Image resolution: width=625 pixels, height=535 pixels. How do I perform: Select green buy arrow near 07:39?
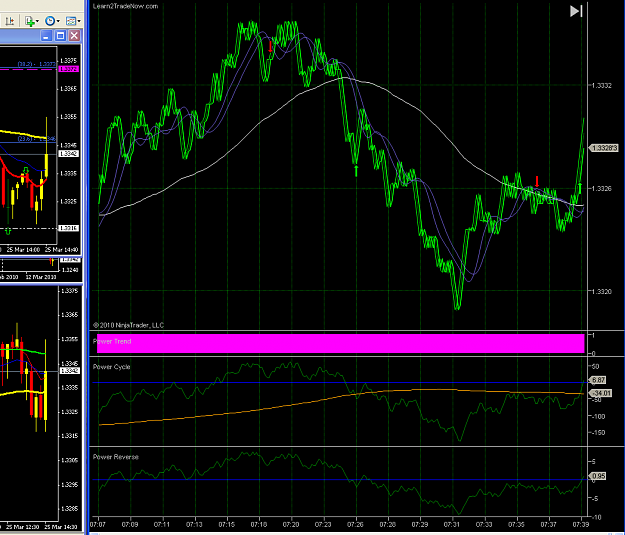(580, 188)
